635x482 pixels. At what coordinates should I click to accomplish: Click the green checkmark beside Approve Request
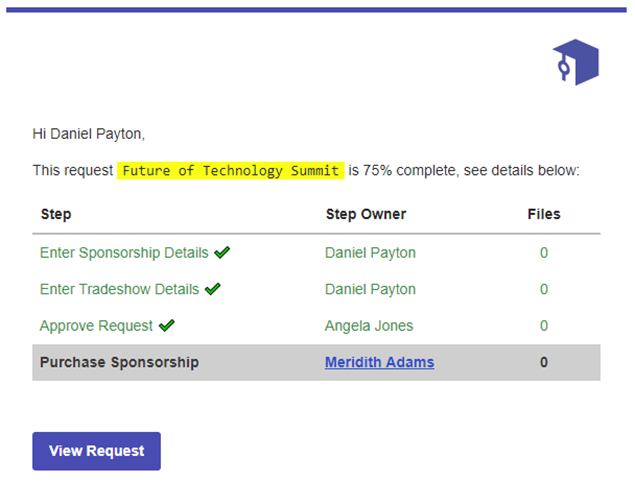pos(166,326)
